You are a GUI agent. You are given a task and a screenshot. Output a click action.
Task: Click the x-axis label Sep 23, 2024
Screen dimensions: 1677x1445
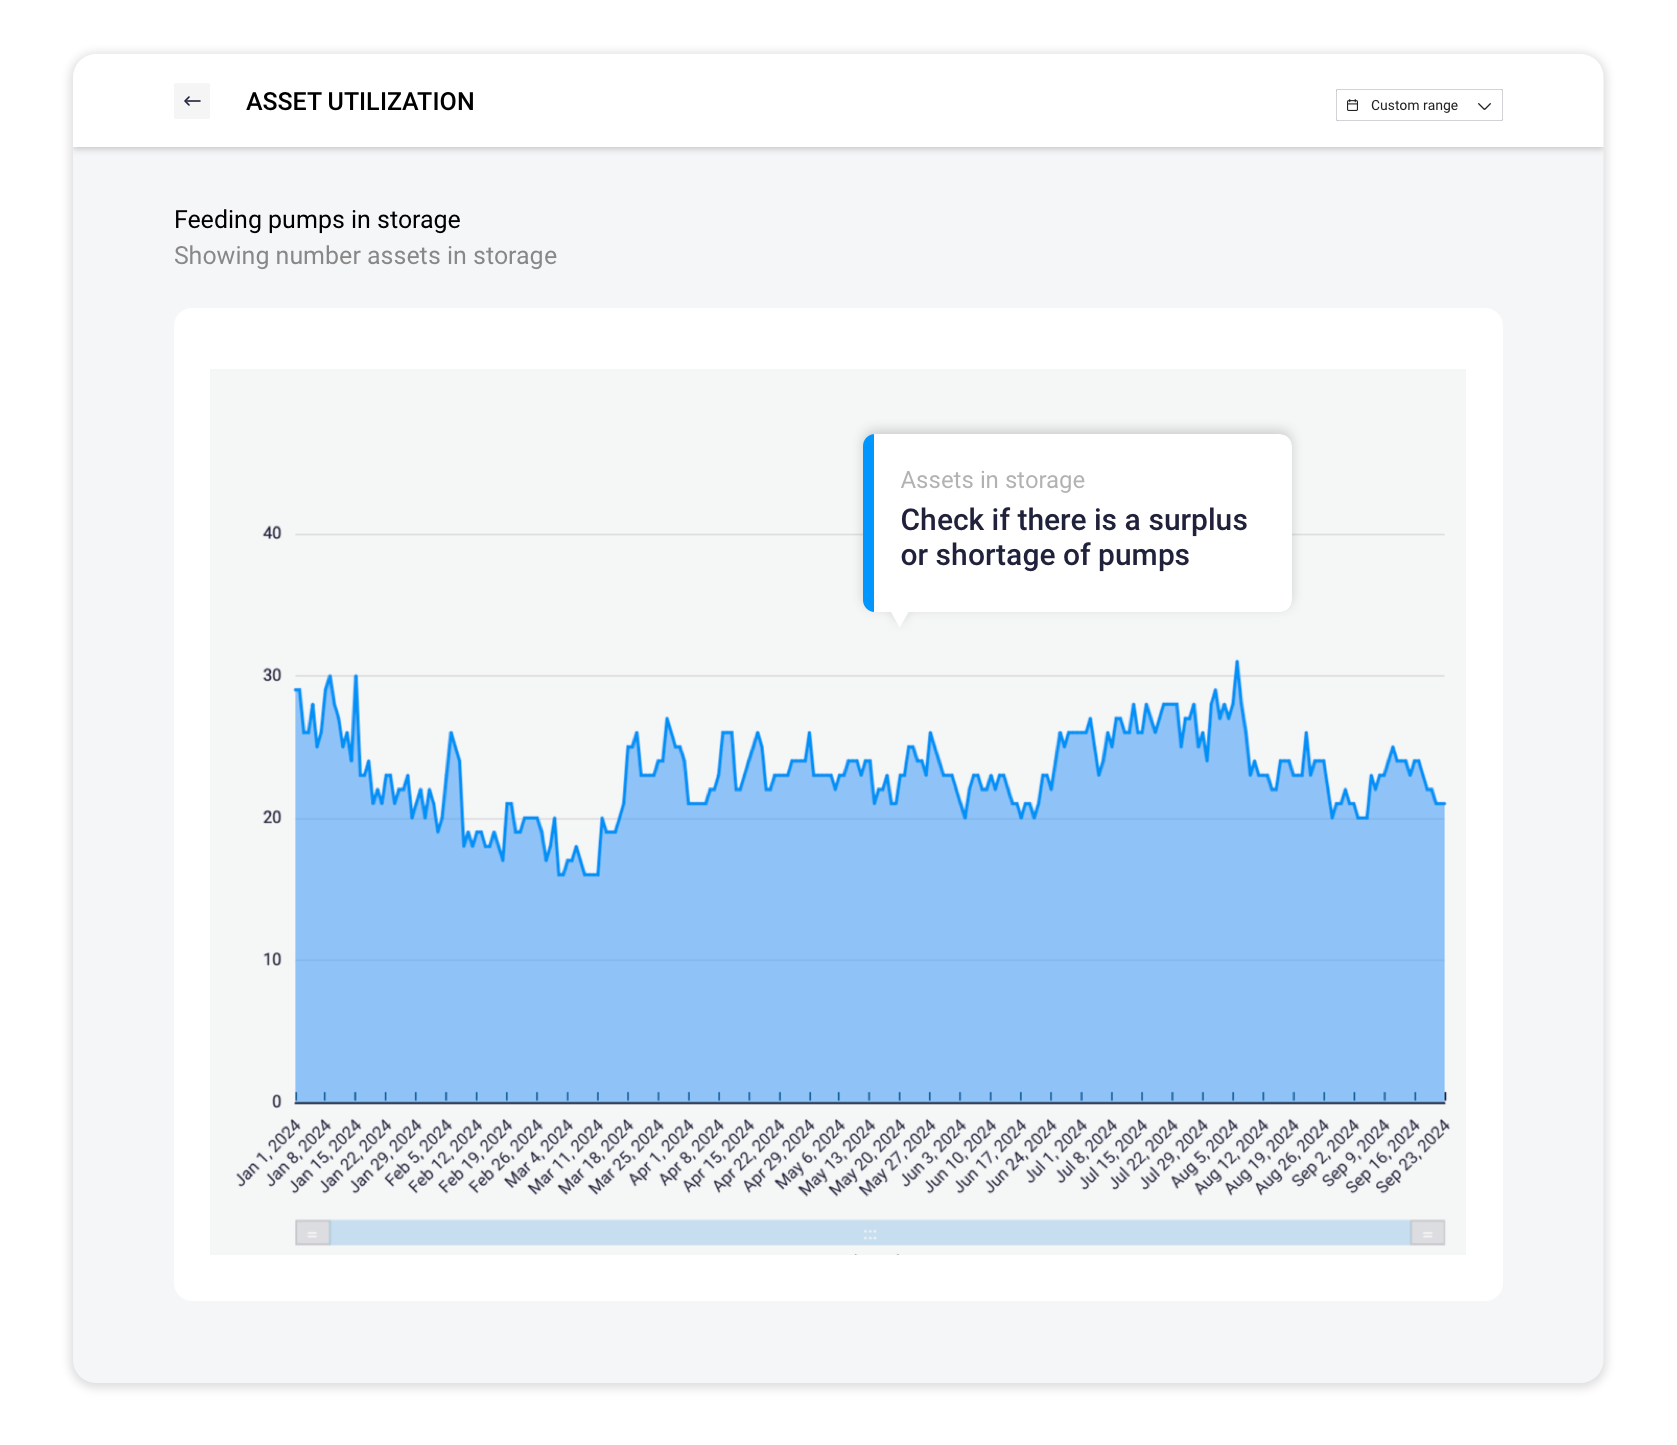pyautogui.click(x=1412, y=1156)
